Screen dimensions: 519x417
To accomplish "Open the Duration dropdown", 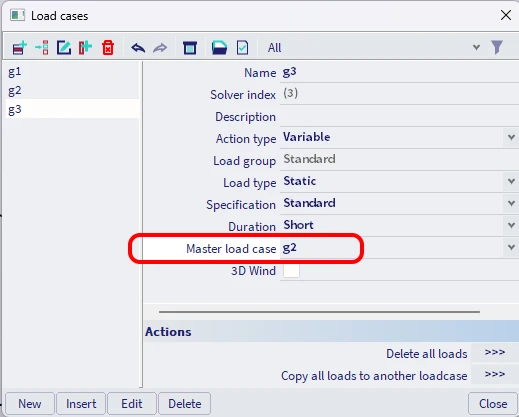I will coord(511,225).
